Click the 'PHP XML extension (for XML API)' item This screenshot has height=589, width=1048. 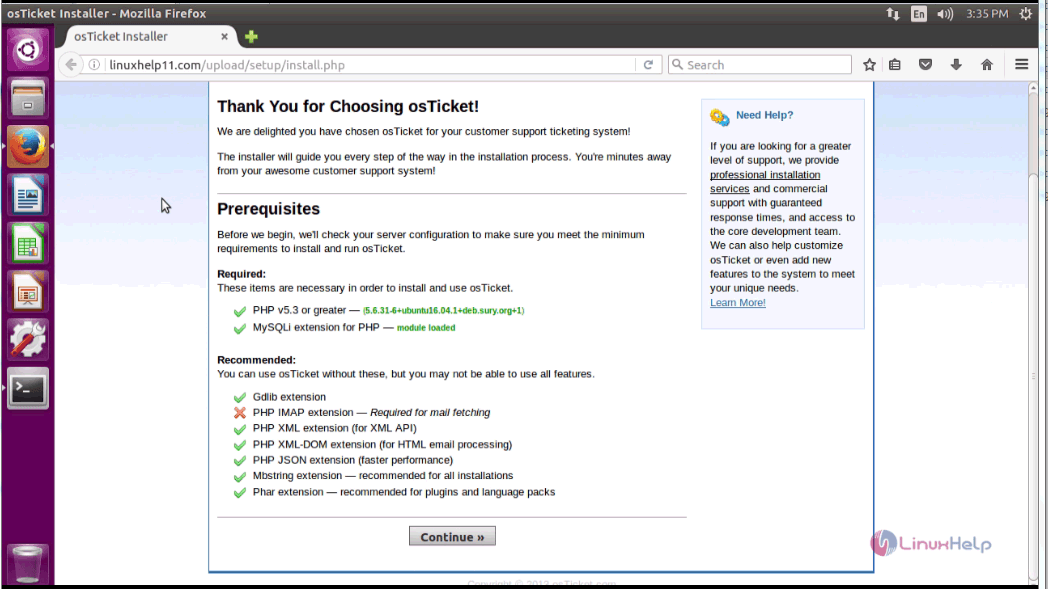click(334, 428)
